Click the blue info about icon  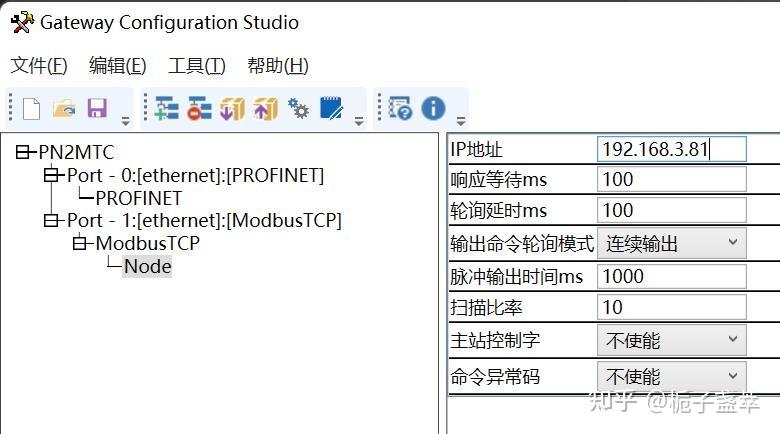433,108
